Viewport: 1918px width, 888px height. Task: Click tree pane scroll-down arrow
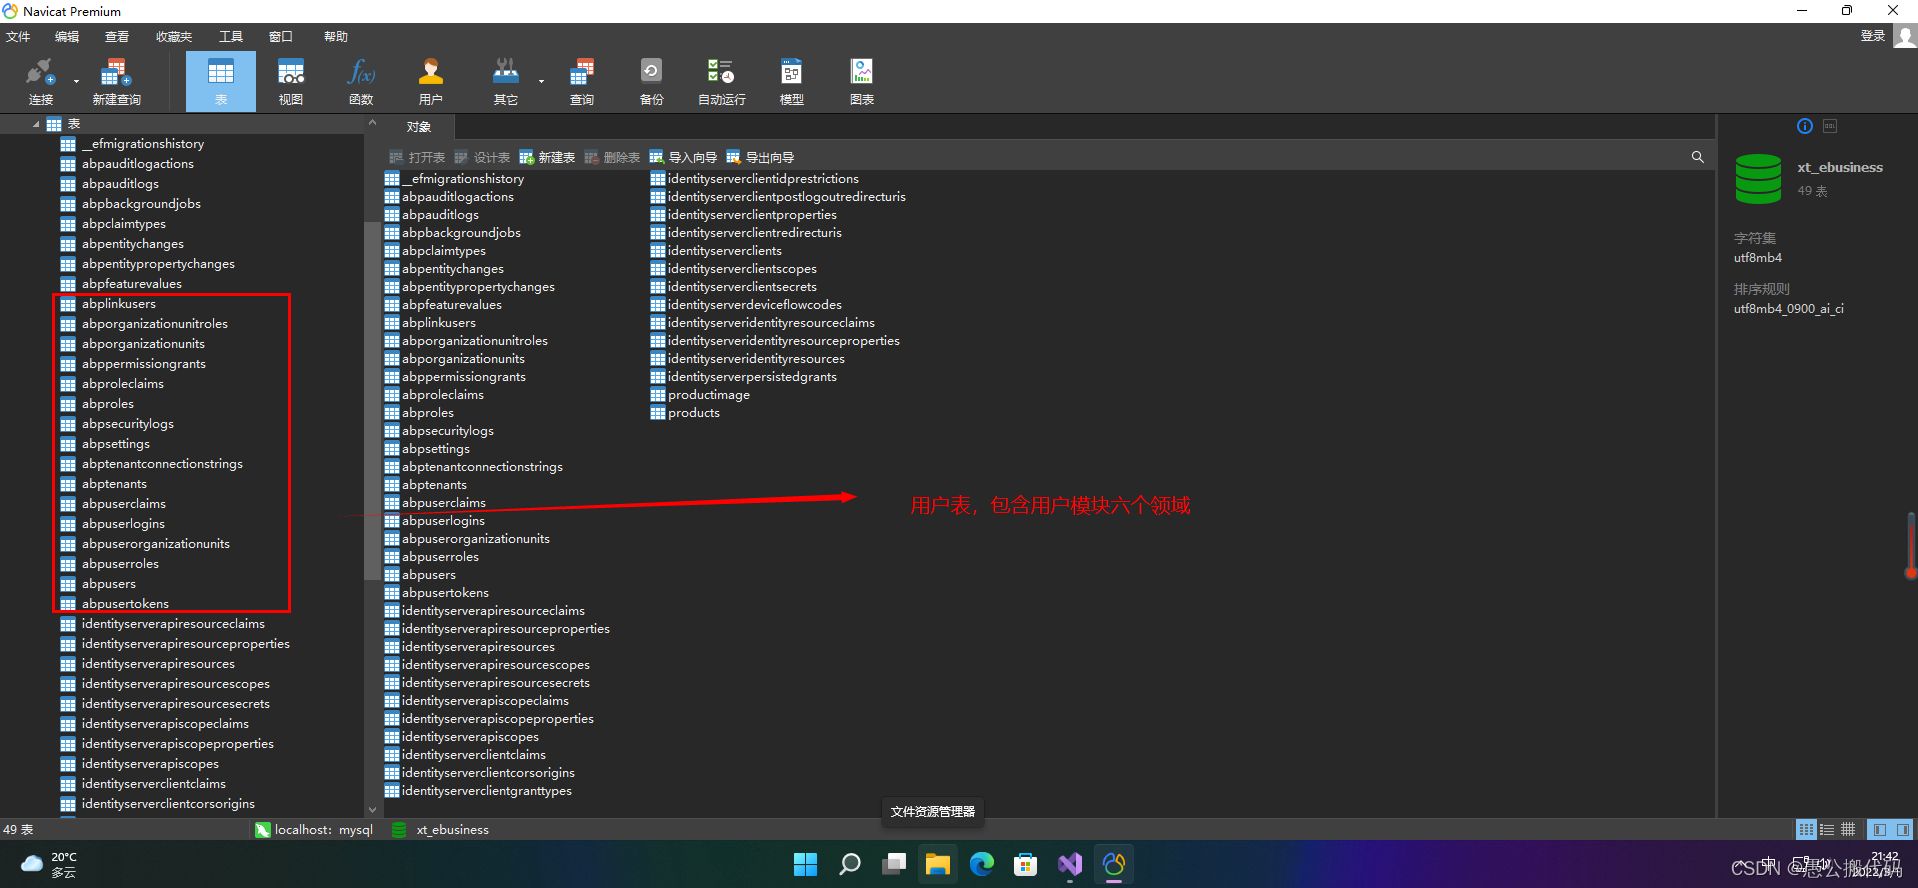372,810
